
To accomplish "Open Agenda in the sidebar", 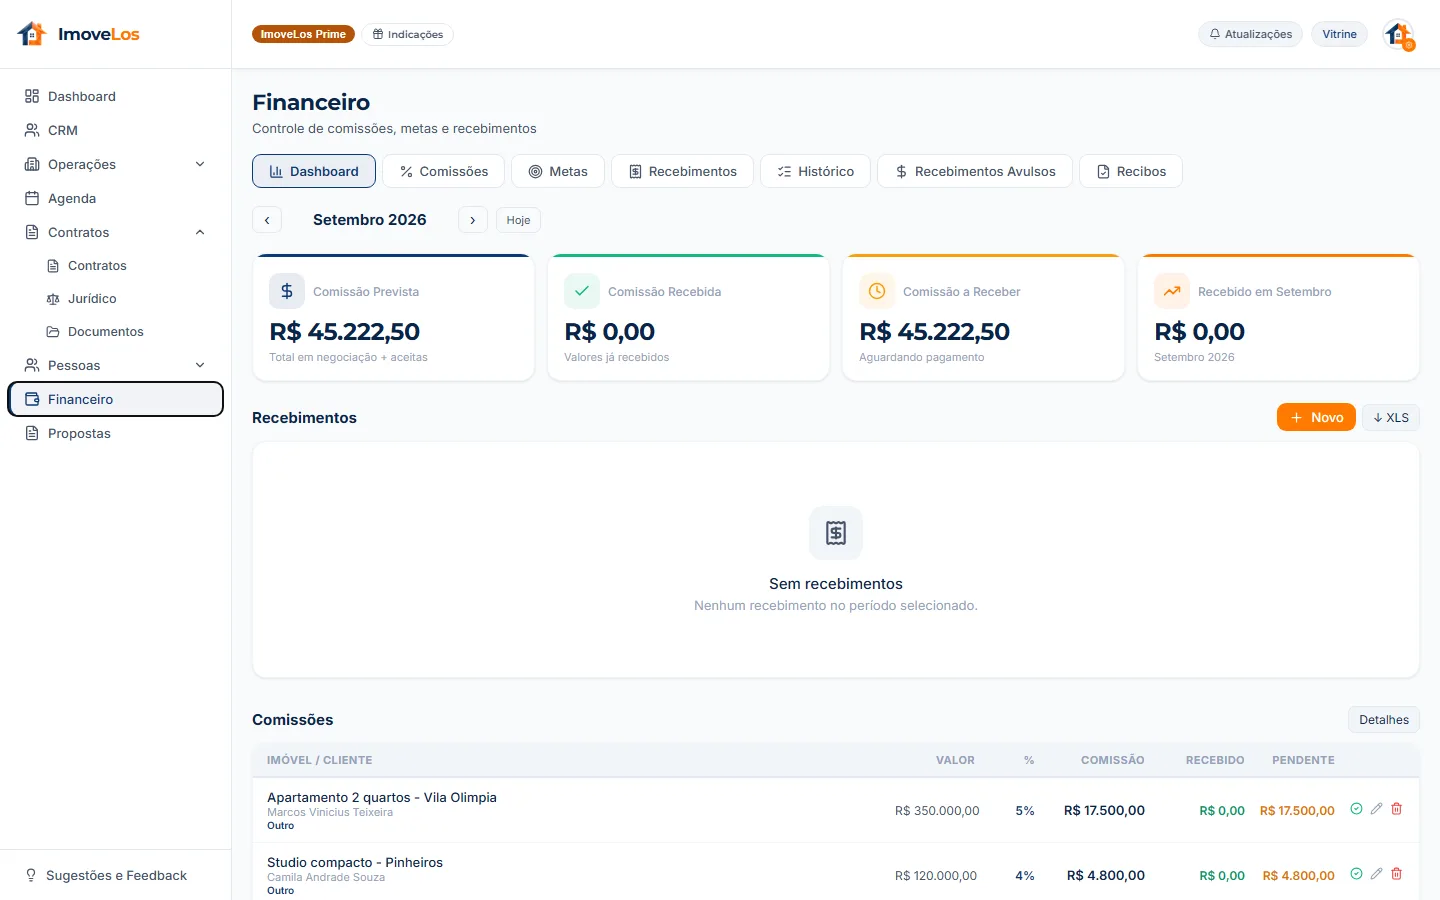I will point(116,198).
